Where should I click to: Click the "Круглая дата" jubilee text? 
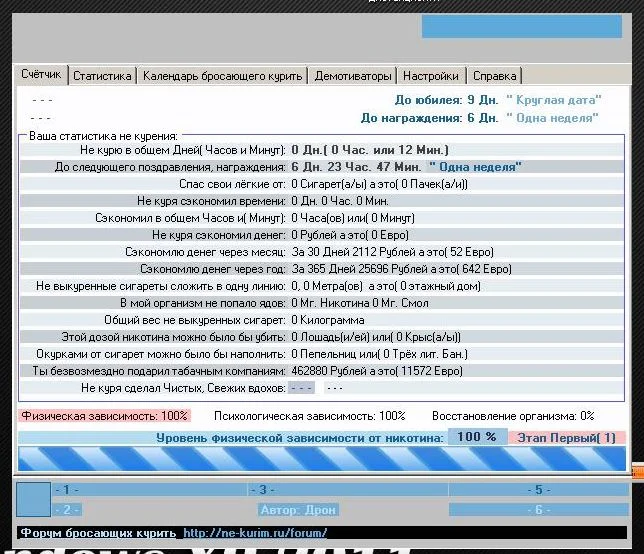tap(554, 100)
